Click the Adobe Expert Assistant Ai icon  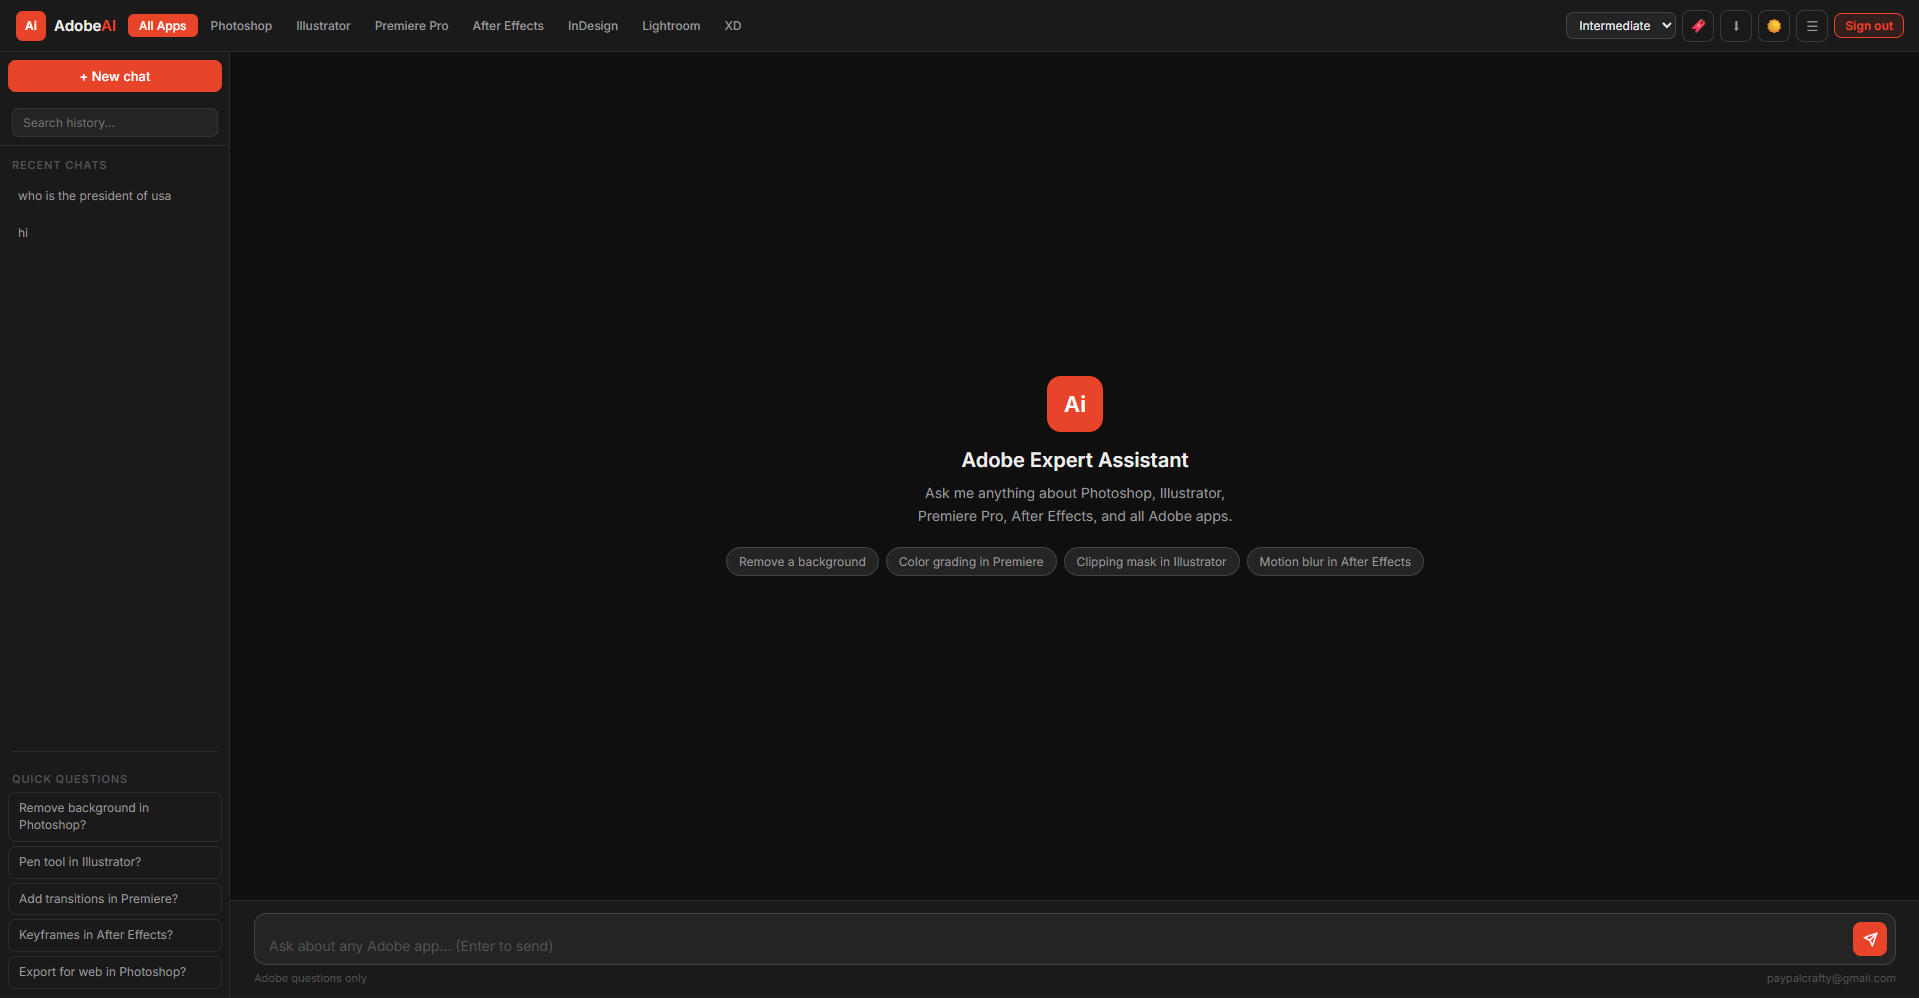coord(1074,404)
